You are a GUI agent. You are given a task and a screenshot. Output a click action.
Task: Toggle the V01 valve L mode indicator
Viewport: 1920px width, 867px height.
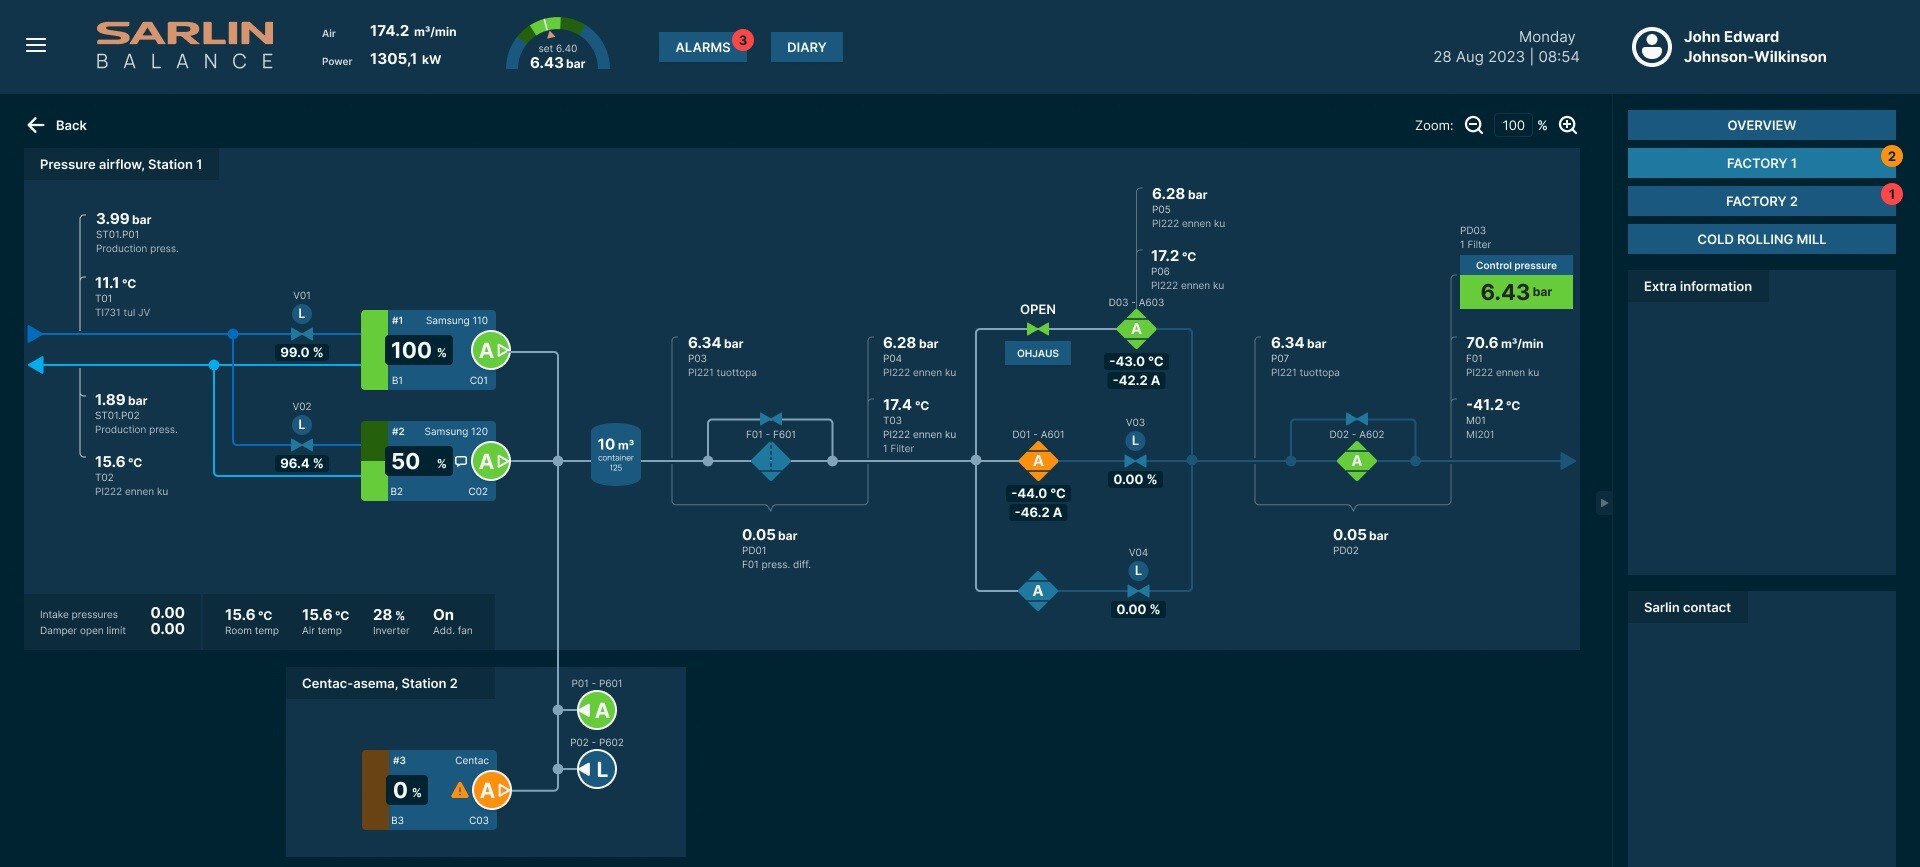click(x=301, y=314)
